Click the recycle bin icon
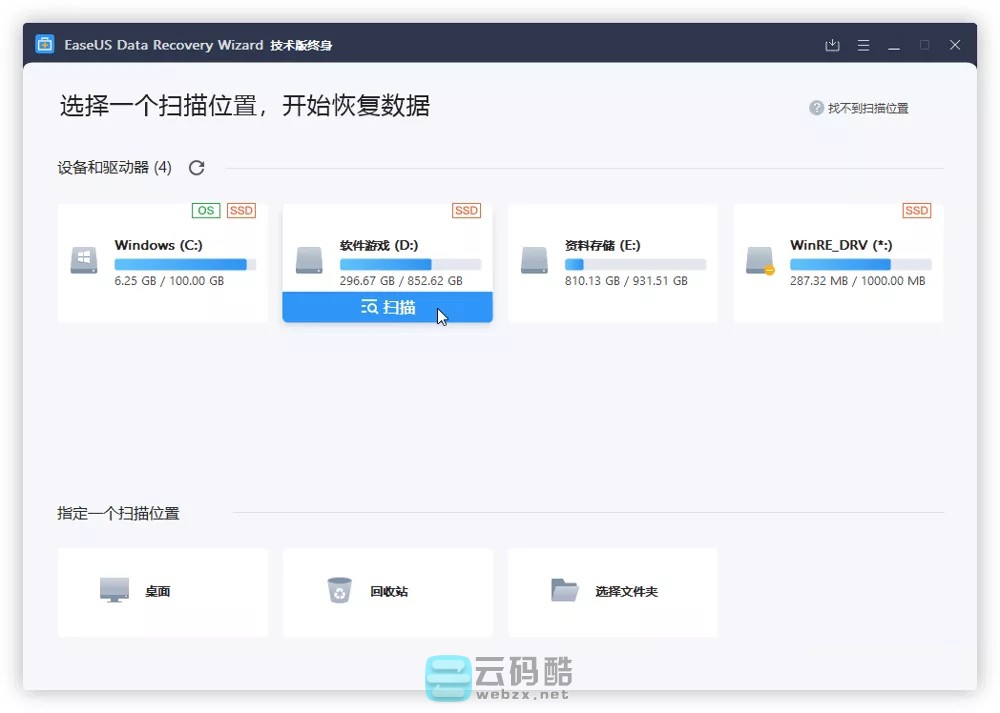The image size is (1000, 713). 340,590
